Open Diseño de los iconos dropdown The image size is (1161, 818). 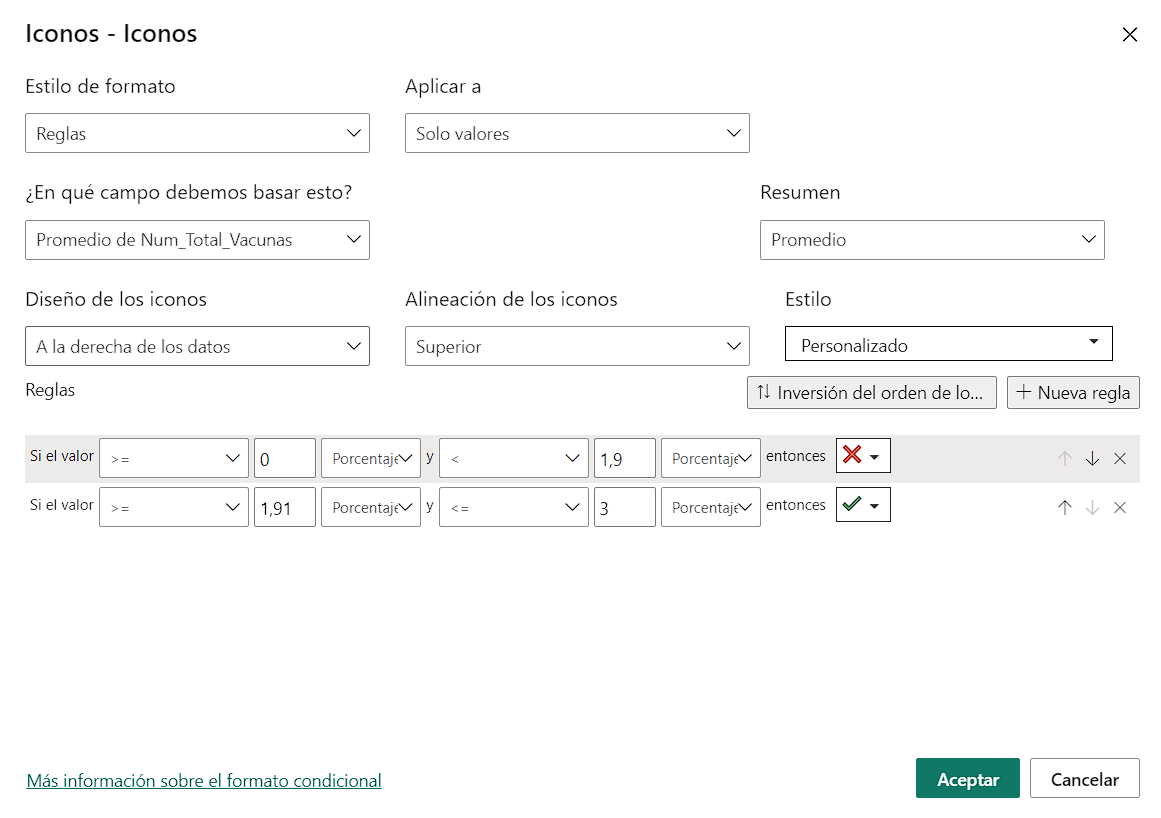coord(197,346)
